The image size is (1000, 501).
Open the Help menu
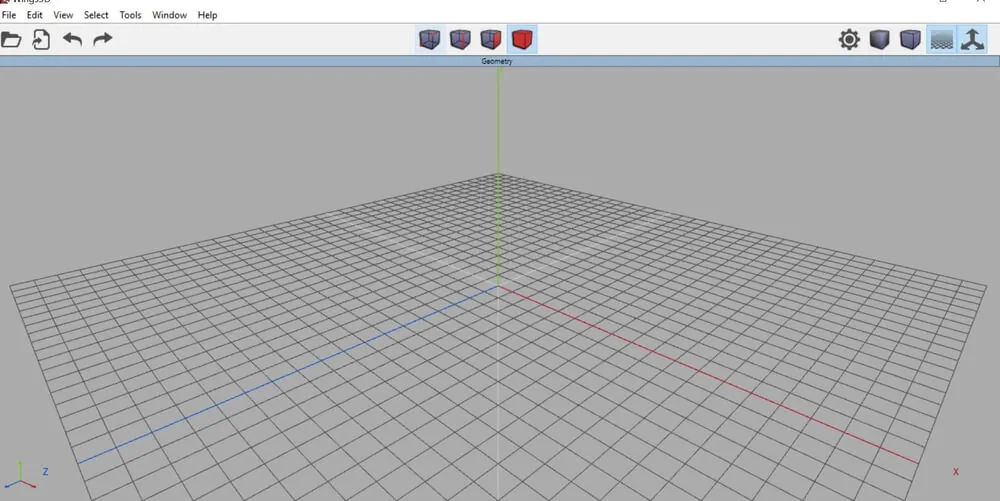(207, 15)
